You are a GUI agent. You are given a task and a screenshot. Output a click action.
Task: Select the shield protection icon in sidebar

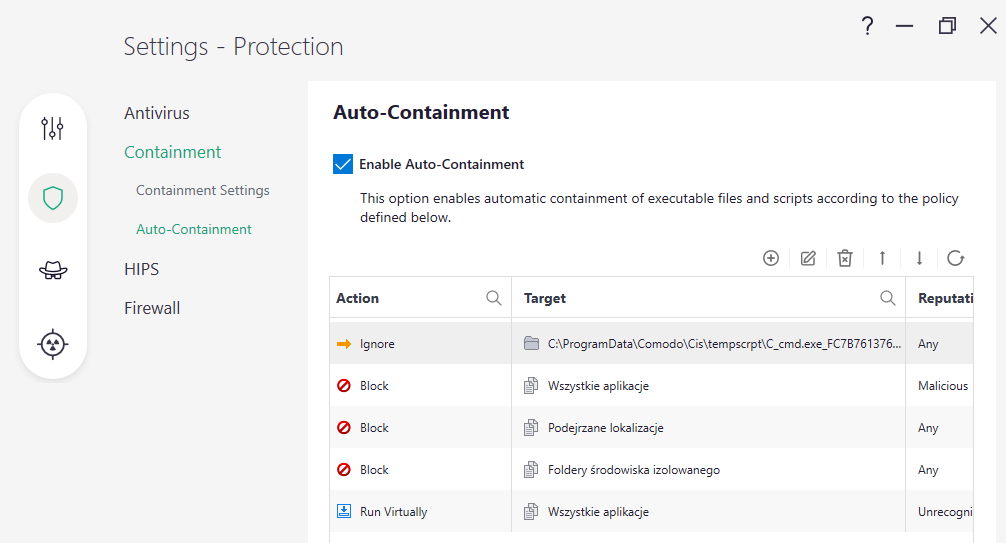click(x=53, y=198)
